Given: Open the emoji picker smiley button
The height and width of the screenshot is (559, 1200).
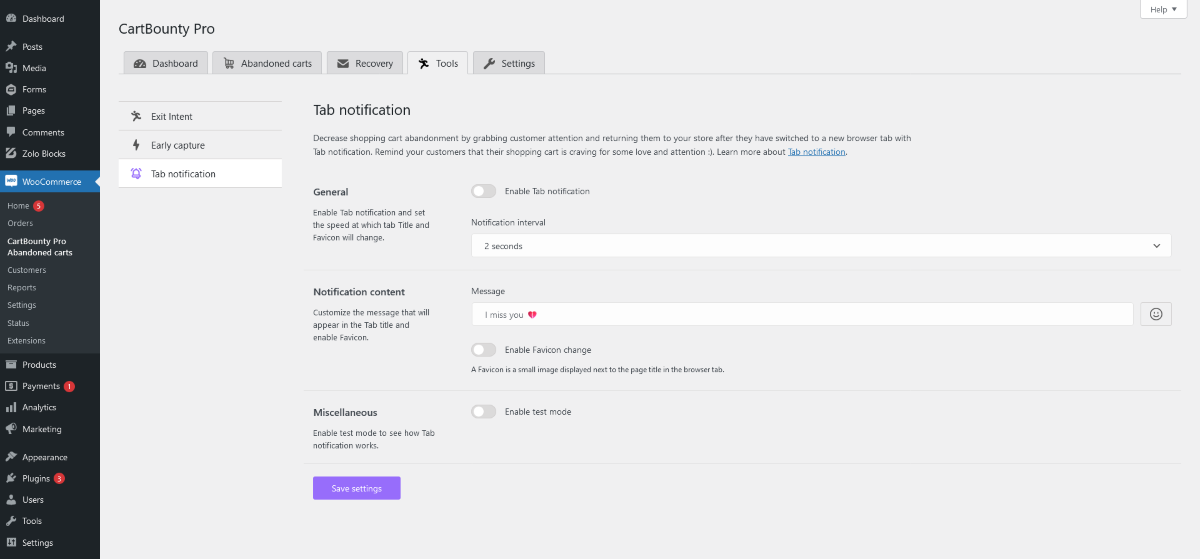Looking at the screenshot, I should (x=1156, y=314).
